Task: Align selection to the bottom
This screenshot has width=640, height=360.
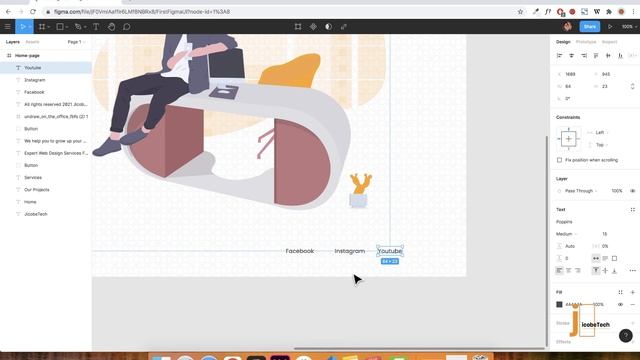Action: (x=620, y=55)
